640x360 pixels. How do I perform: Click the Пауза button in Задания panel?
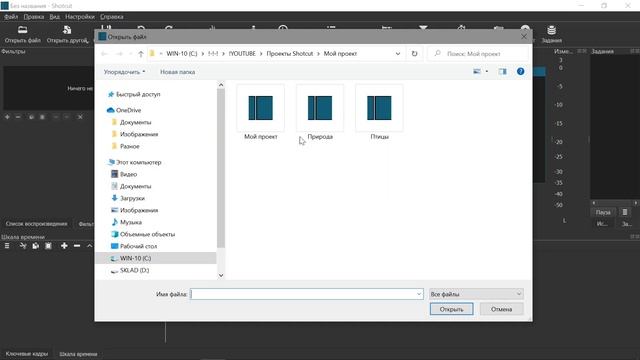[603, 212]
